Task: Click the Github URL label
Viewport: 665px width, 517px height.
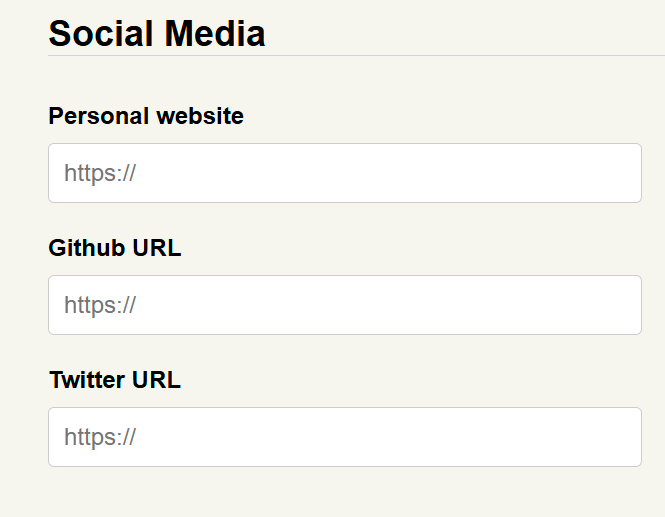Action: [115, 248]
